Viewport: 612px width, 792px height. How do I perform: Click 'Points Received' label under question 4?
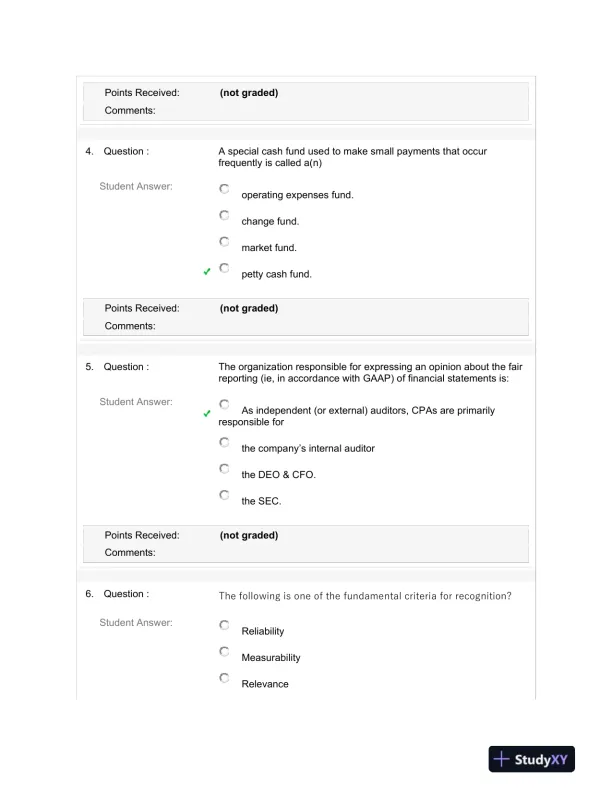(x=142, y=308)
